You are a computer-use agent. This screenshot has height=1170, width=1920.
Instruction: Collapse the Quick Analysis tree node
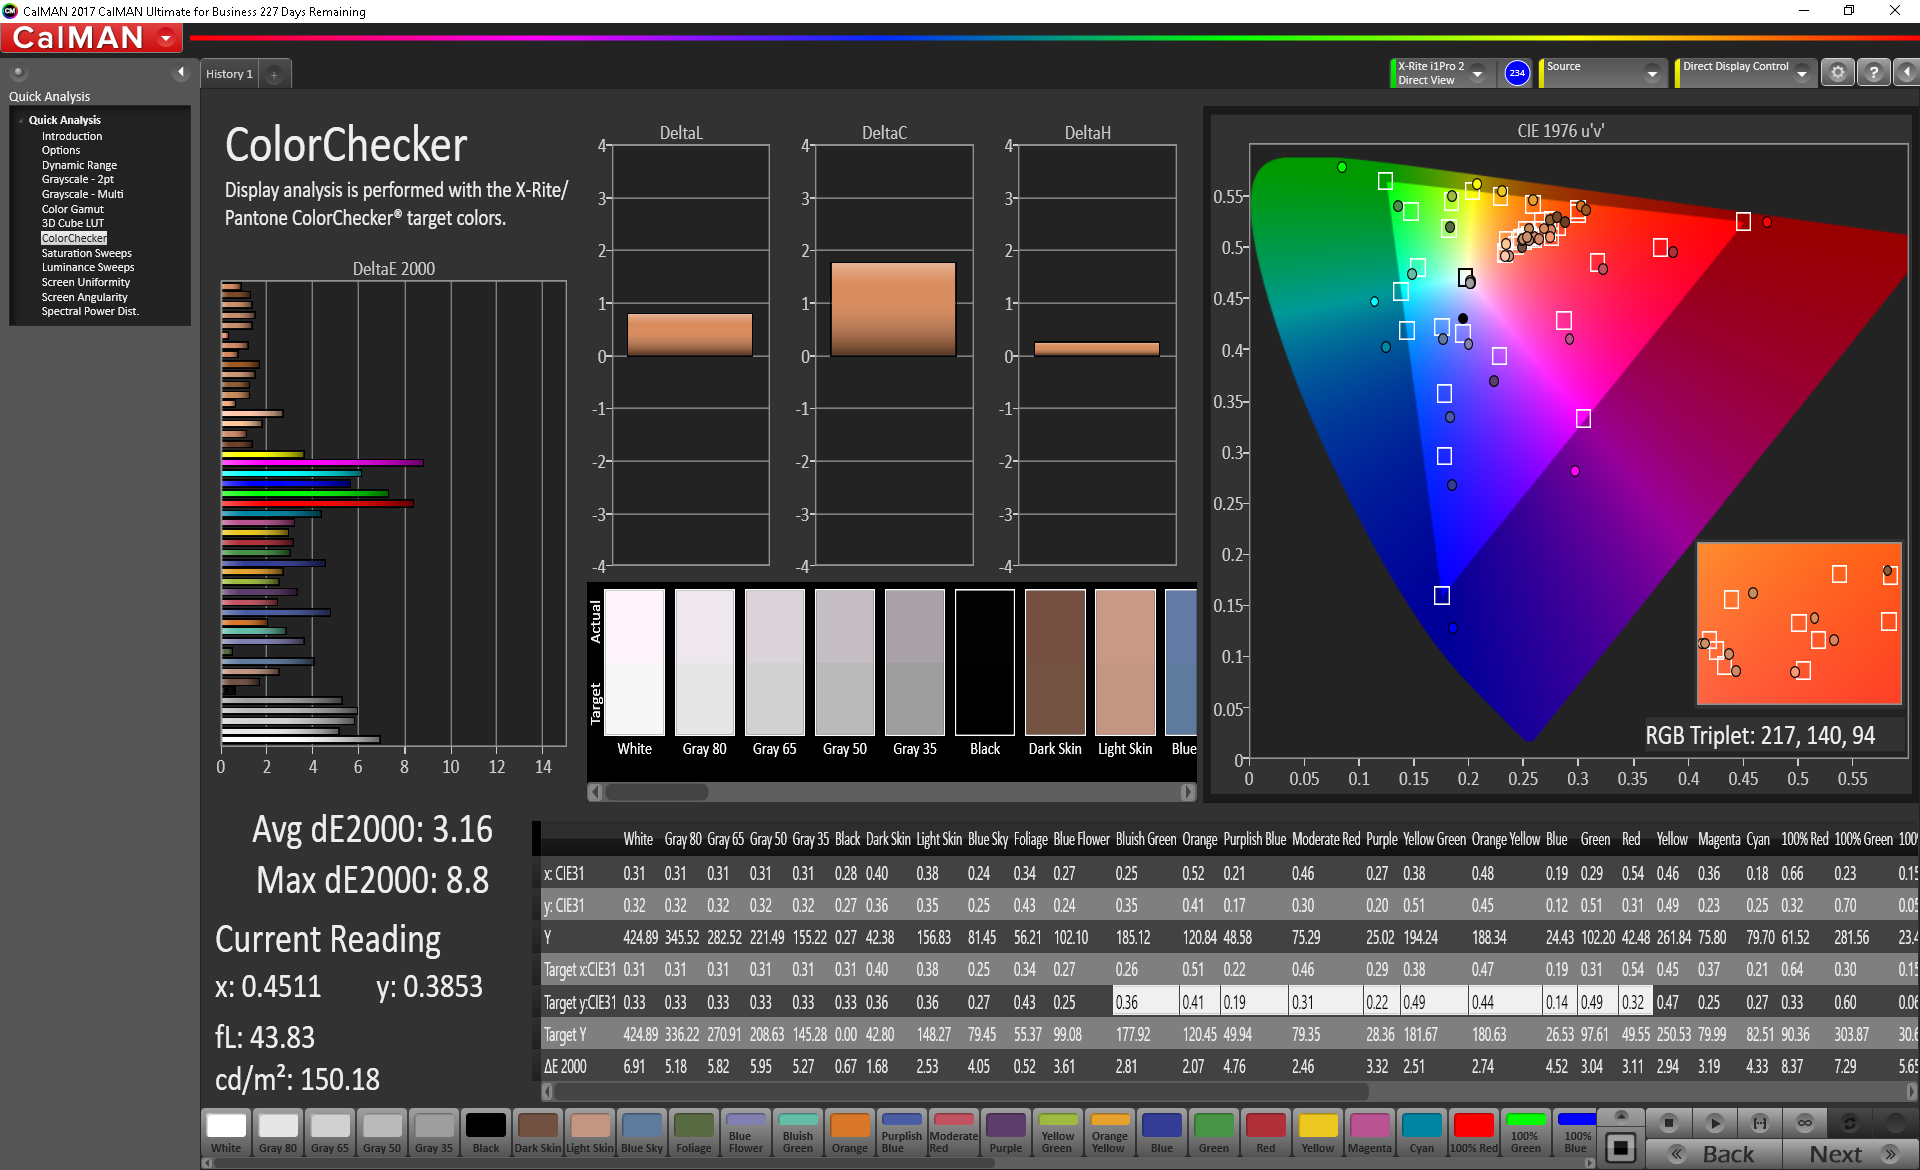coord(21,120)
